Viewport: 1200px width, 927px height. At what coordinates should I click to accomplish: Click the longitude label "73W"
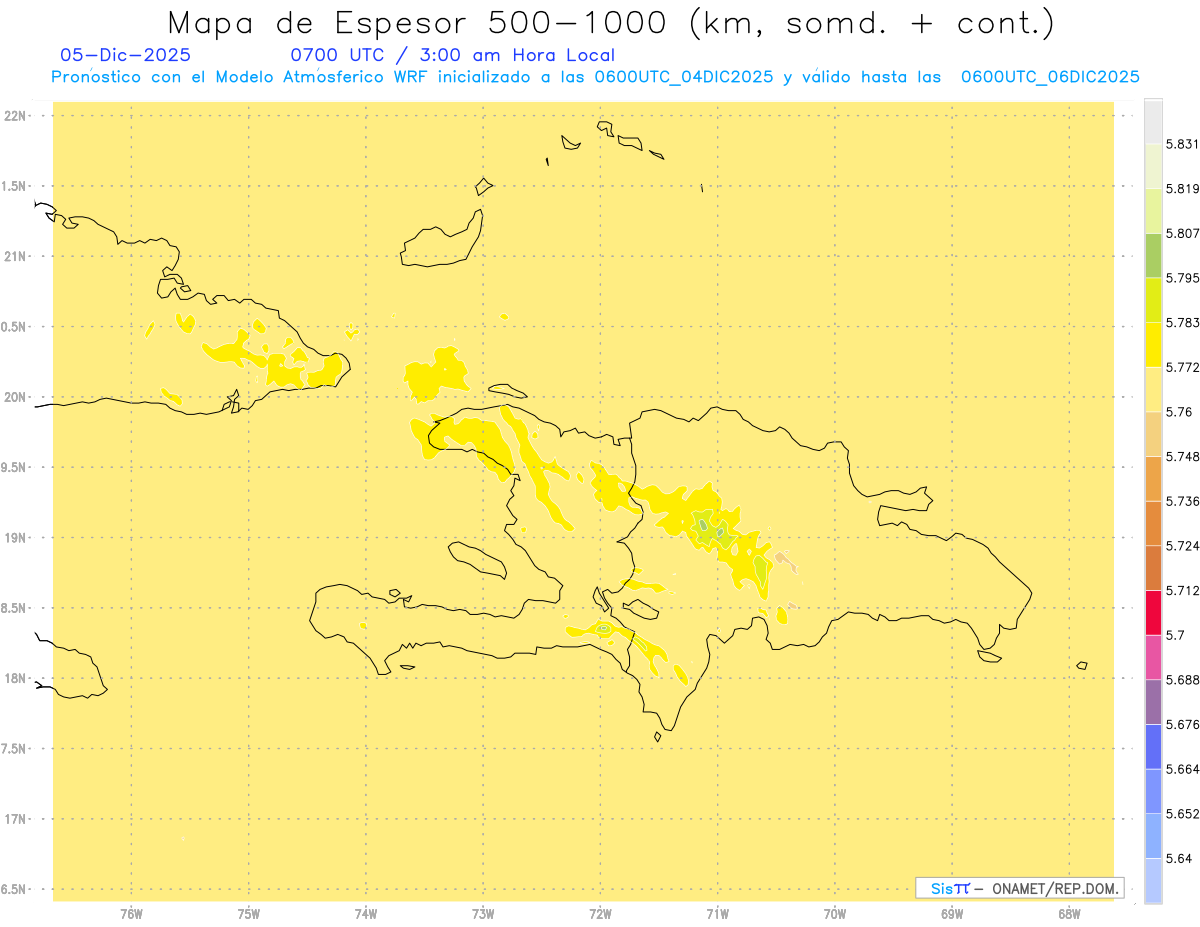(483, 914)
